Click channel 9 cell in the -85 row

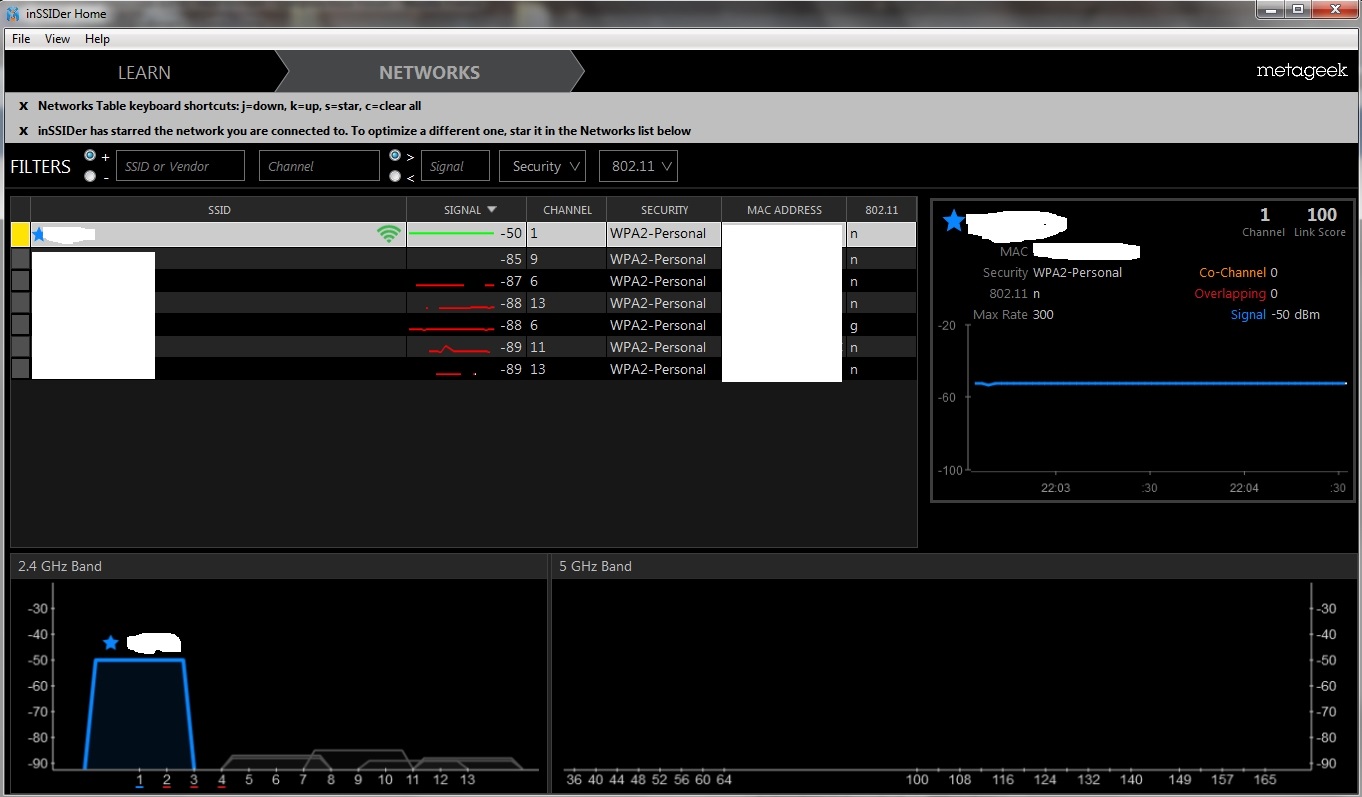[x=535, y=259]
